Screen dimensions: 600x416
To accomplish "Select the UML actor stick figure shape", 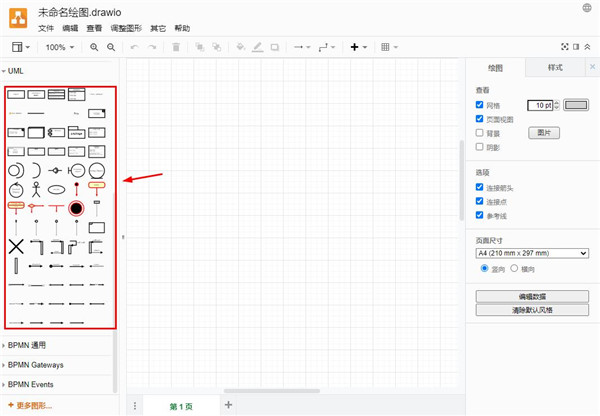I will click(x=37, y=188).
